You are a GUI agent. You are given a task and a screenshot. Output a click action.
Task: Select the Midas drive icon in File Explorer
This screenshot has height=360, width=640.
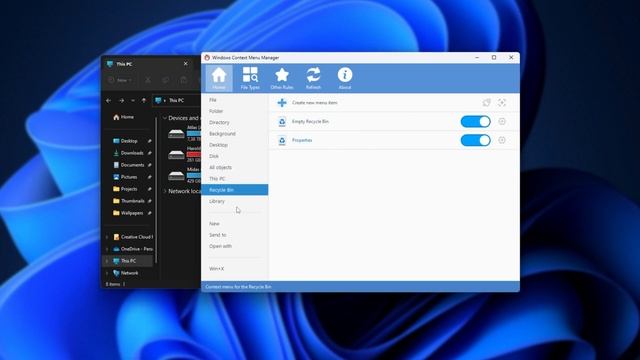(x=176, y=176)
